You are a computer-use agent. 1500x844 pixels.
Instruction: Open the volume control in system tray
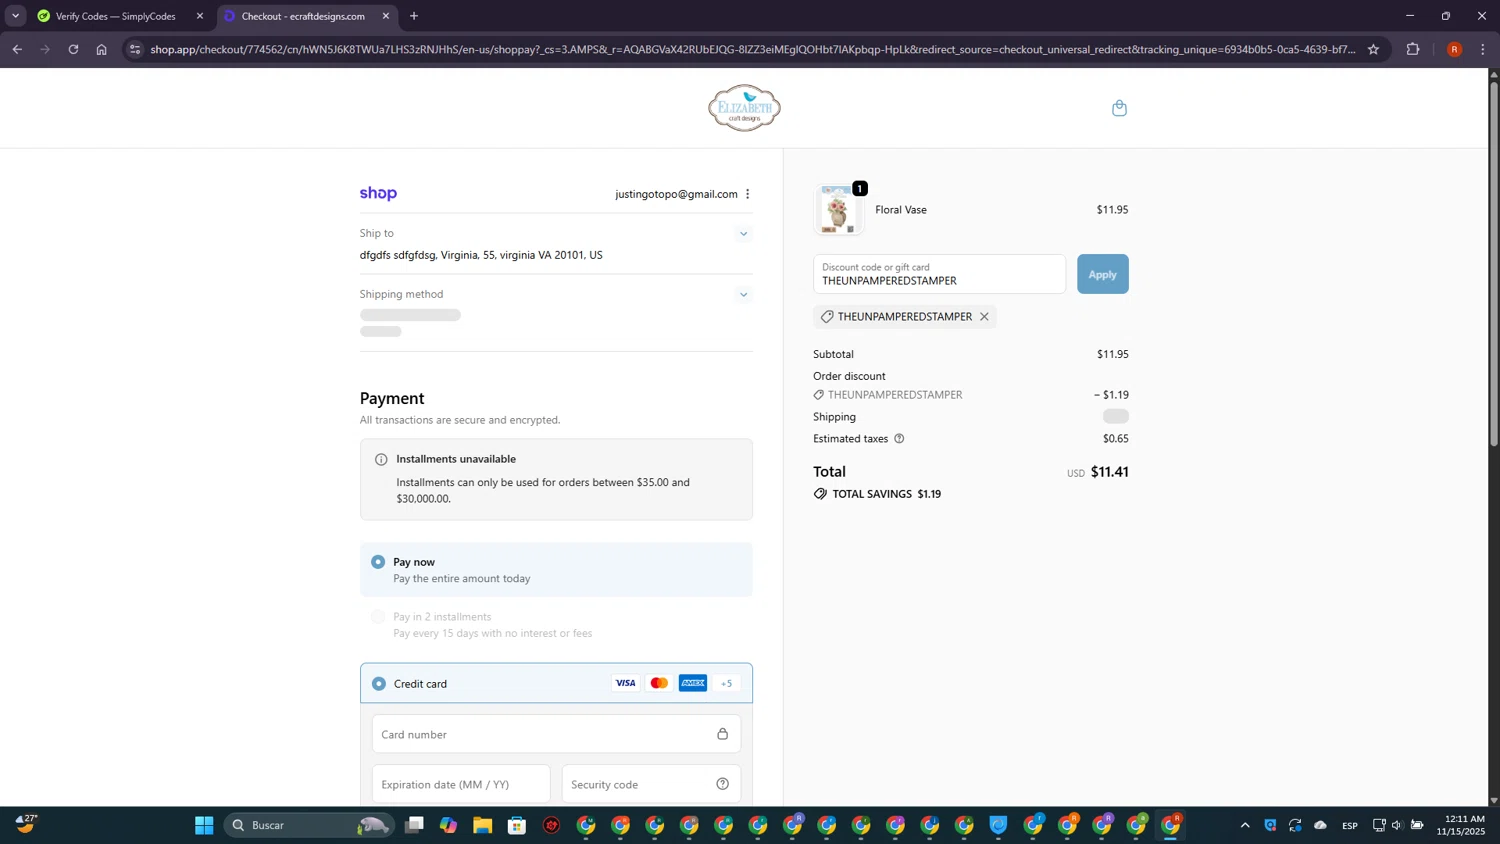click(1397, 825)
